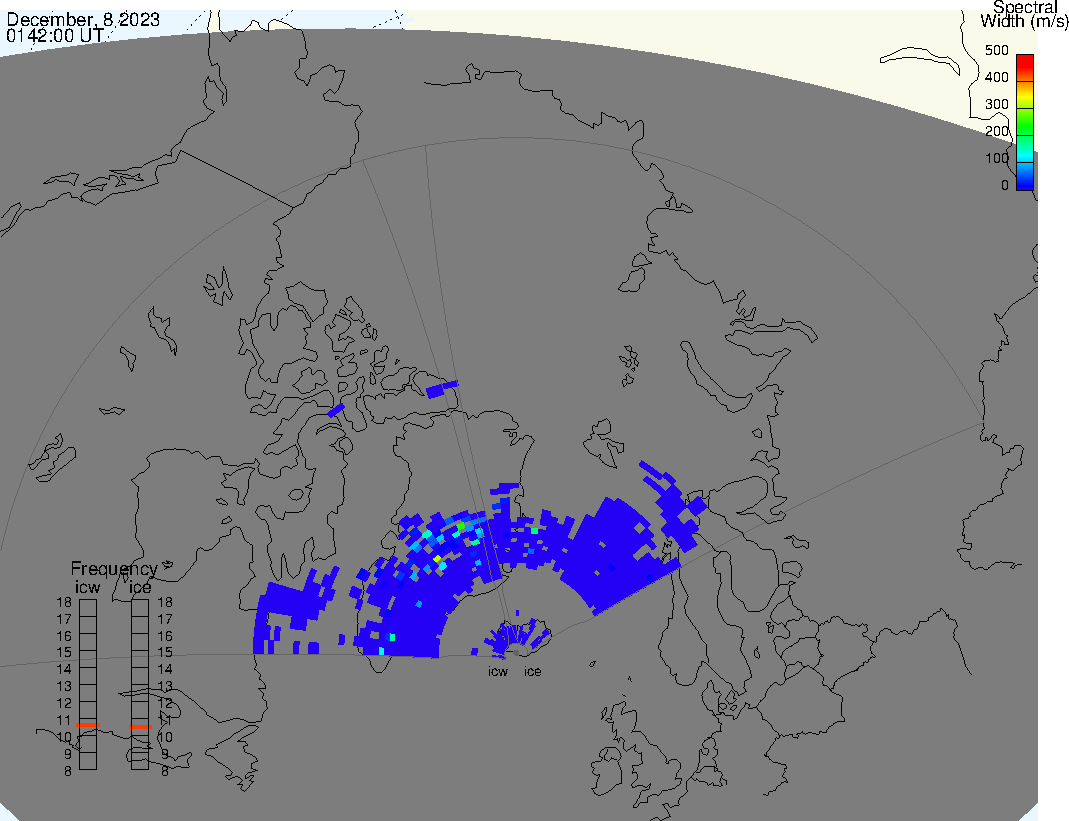Click the yellow high-width cell over Greenland

click(437, 559)
